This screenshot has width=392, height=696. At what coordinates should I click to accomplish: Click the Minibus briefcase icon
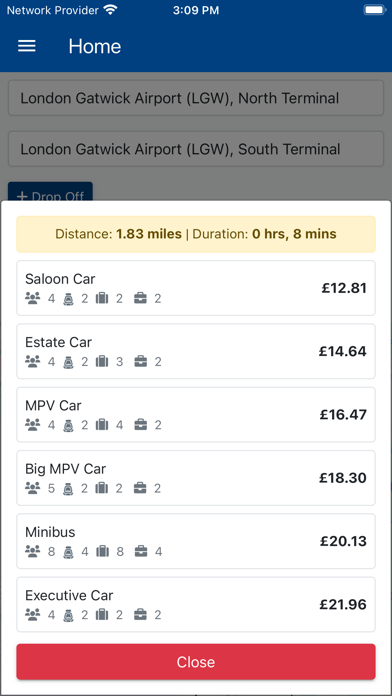tap(141, 552)
